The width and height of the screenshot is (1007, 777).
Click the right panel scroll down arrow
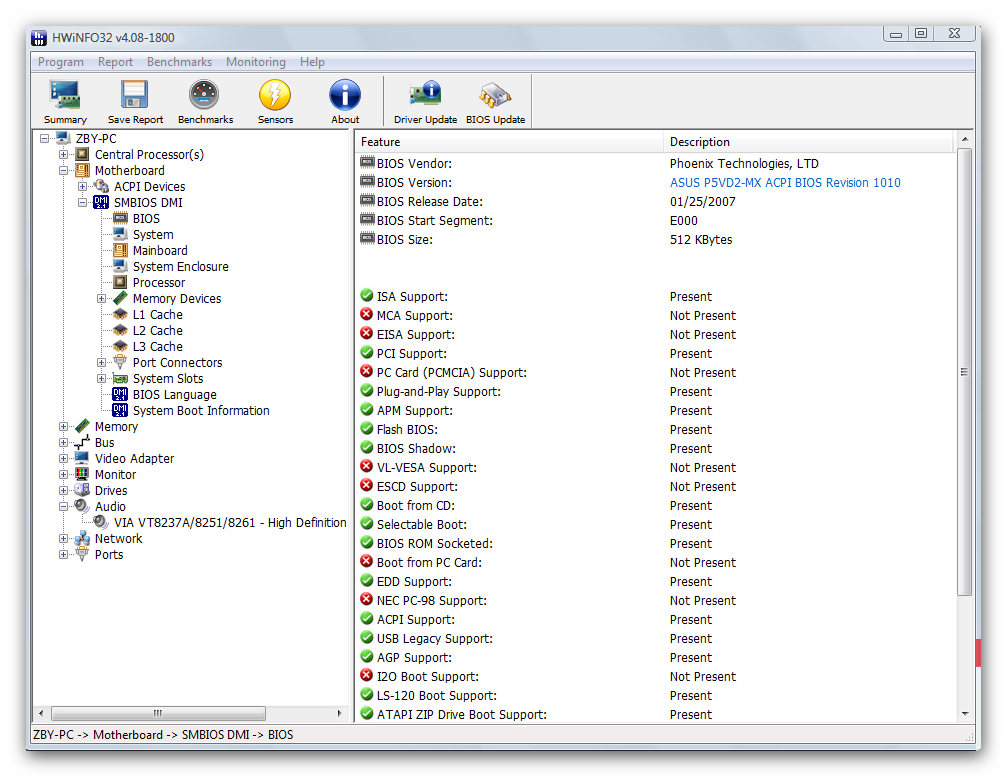click(964, 714)
